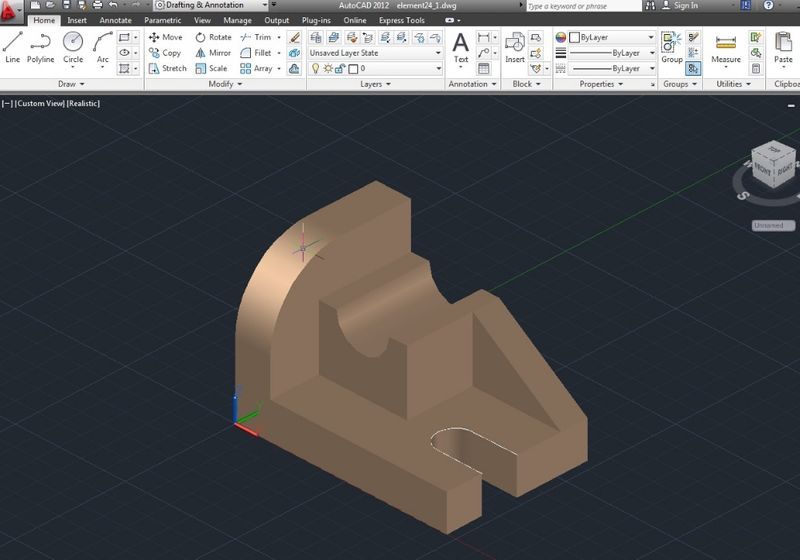800x560 pixels.
Task: Type keyword search input field
Action: (x=583, y=6)
